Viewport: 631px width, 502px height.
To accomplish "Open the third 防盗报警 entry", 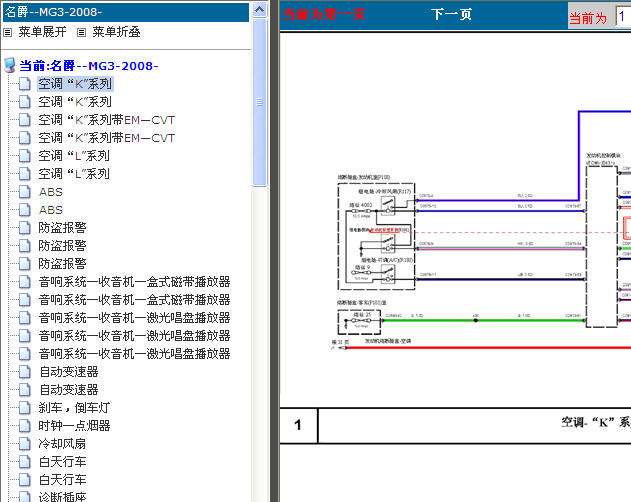I will [62, 264].
